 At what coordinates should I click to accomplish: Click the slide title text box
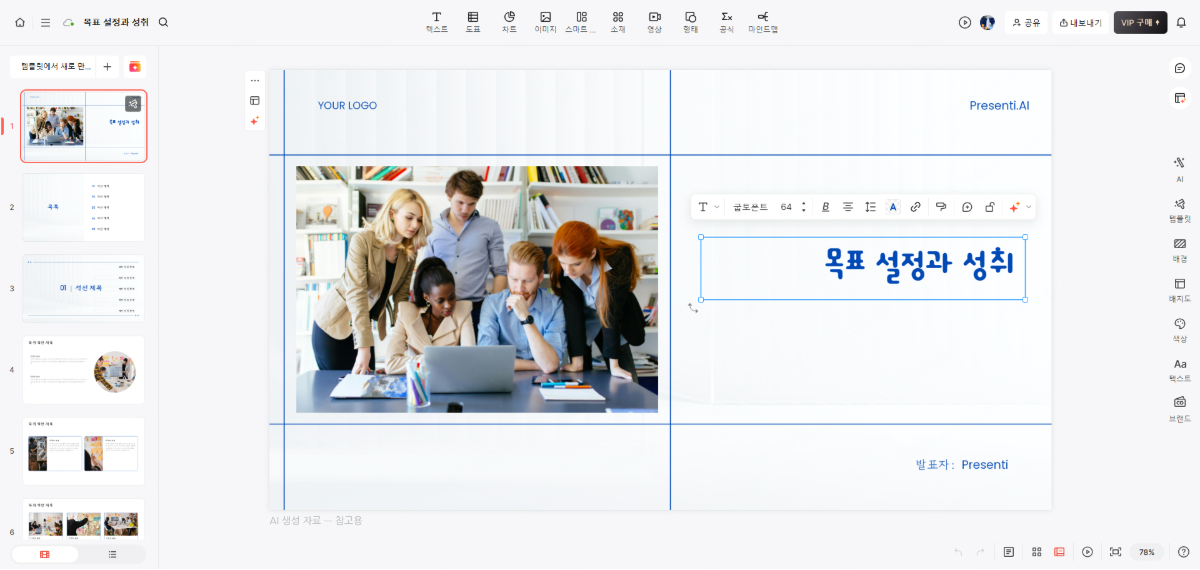[x=863, y=268]
